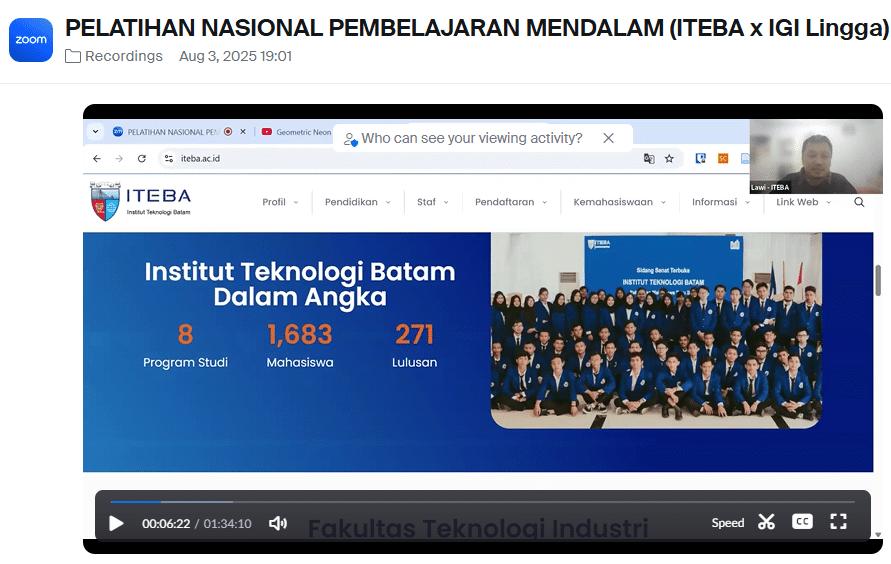Image resolution: width=891 pixels, height=564 pixels.
Task: Open the scissors trim tool
Action: [x=766, y=521]
